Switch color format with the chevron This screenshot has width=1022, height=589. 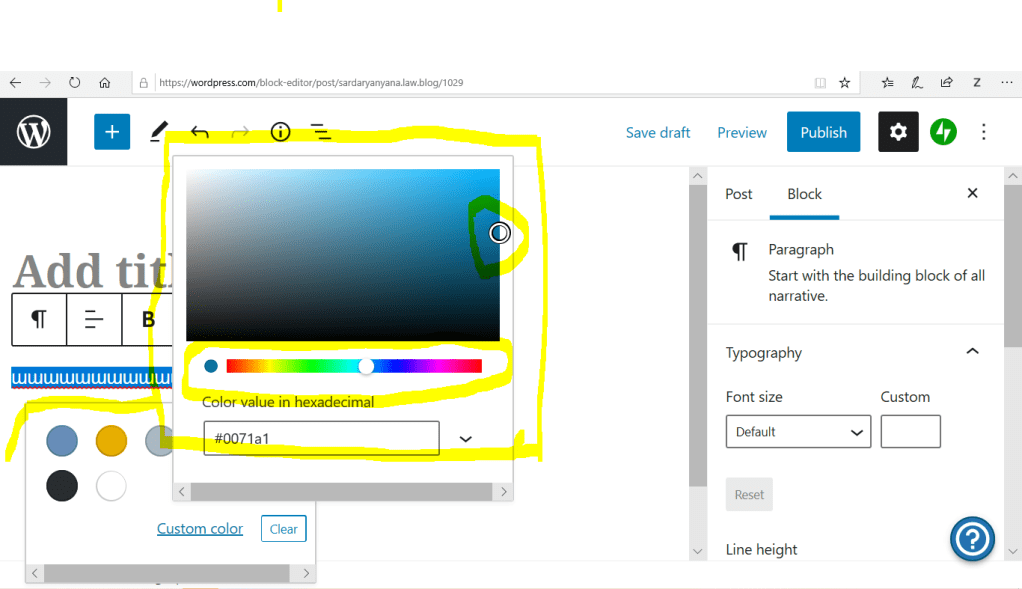point(465,439)
